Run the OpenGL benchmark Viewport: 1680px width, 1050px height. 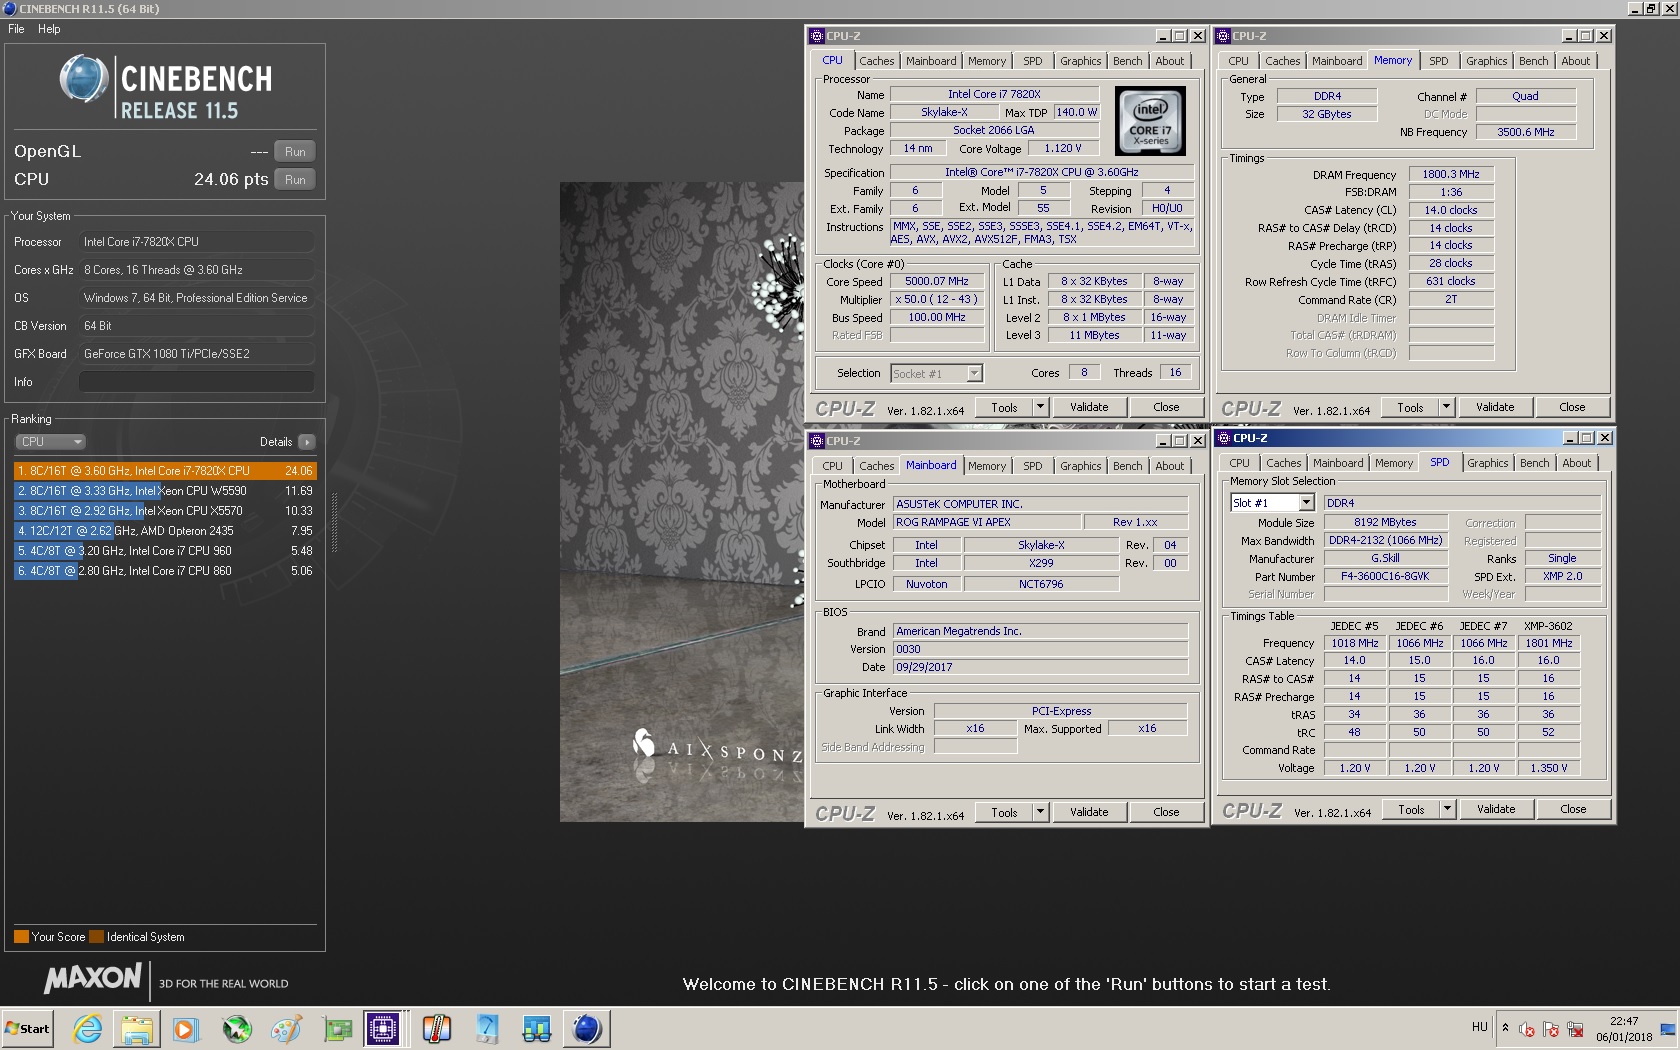point(295,152)
